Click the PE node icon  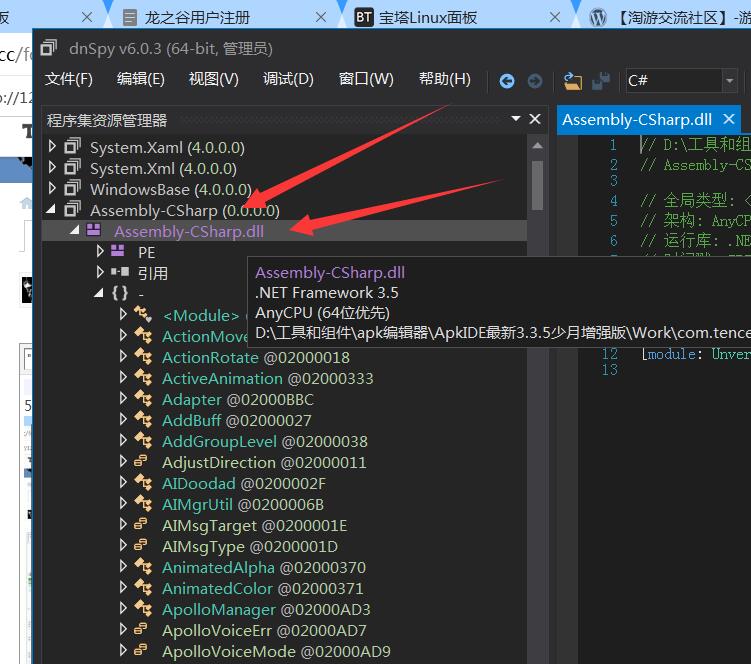click(x=119, y=252)
